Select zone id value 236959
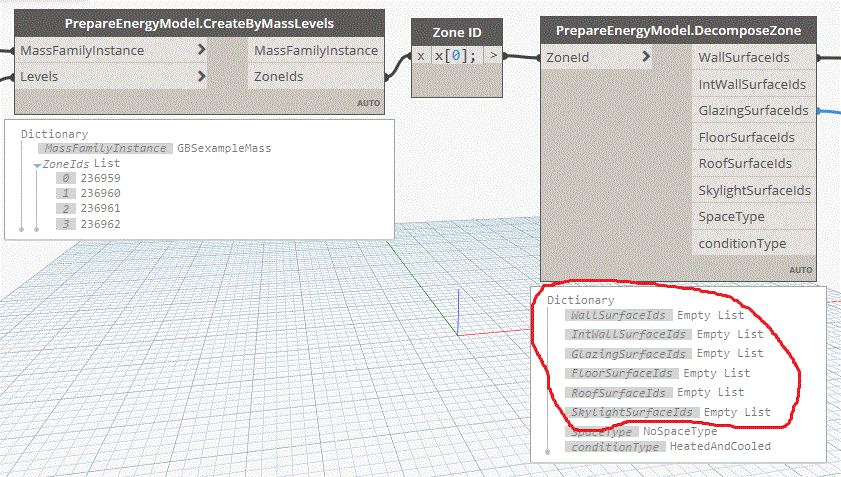The image size is (841, 477). tap(100, 178)
